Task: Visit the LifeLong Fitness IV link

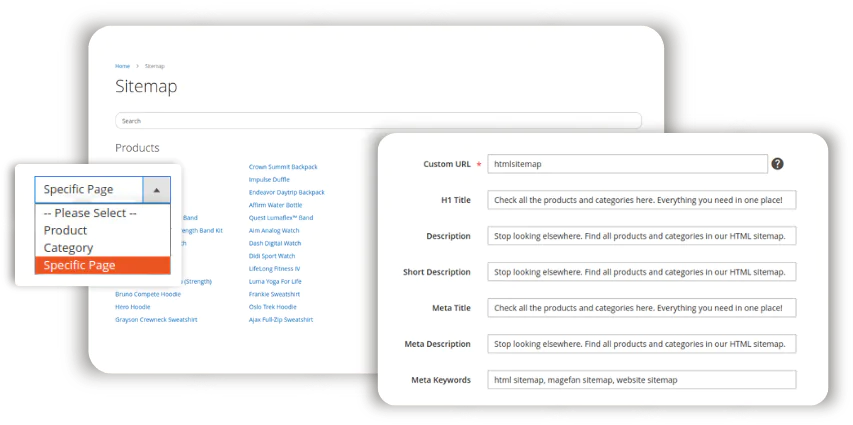Action: (274, 269)
